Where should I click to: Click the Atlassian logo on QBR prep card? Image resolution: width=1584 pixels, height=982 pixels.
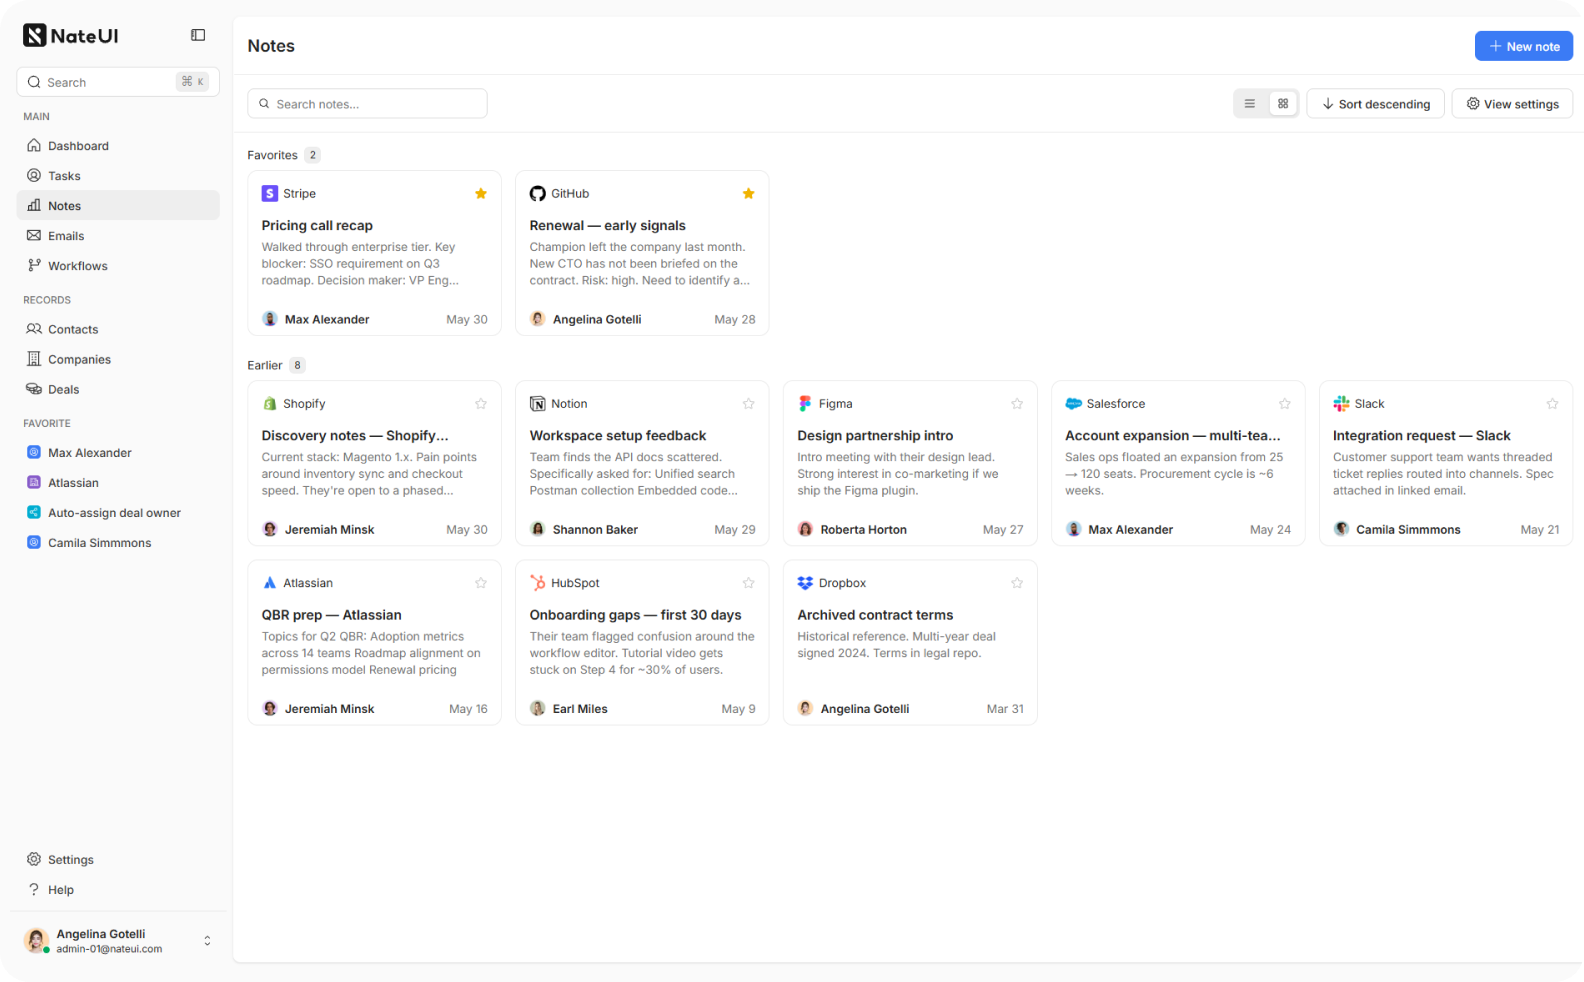270,583
